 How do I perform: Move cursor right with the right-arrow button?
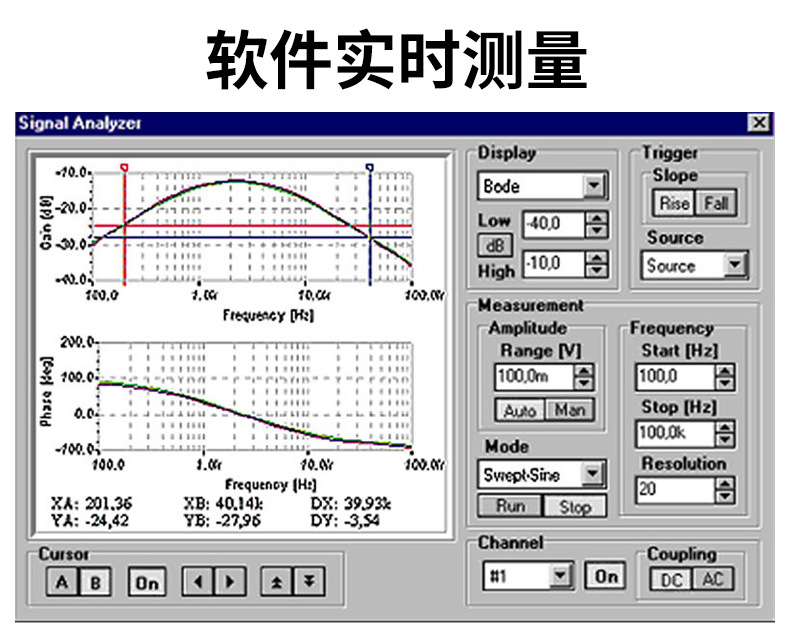pos(230,582)
